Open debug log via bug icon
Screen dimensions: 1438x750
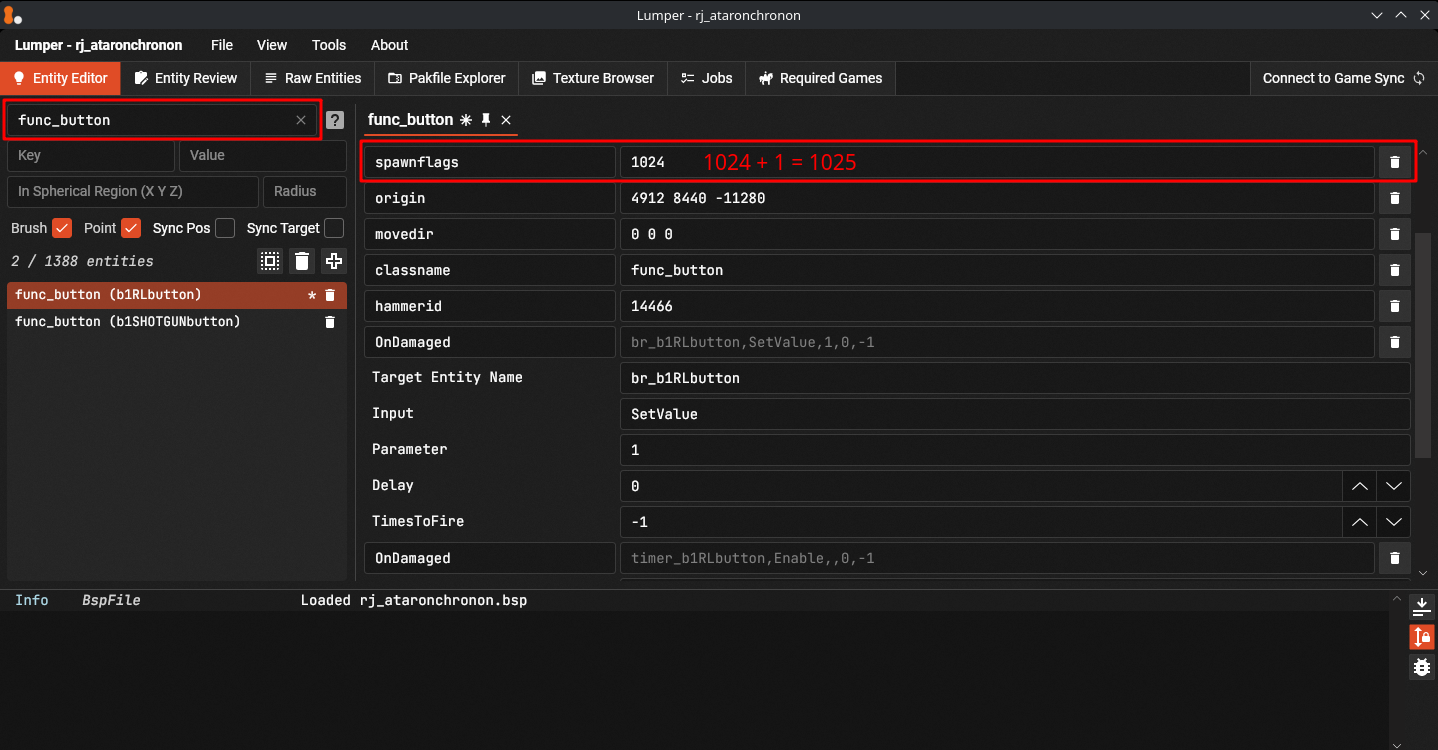coord(1421,667)
